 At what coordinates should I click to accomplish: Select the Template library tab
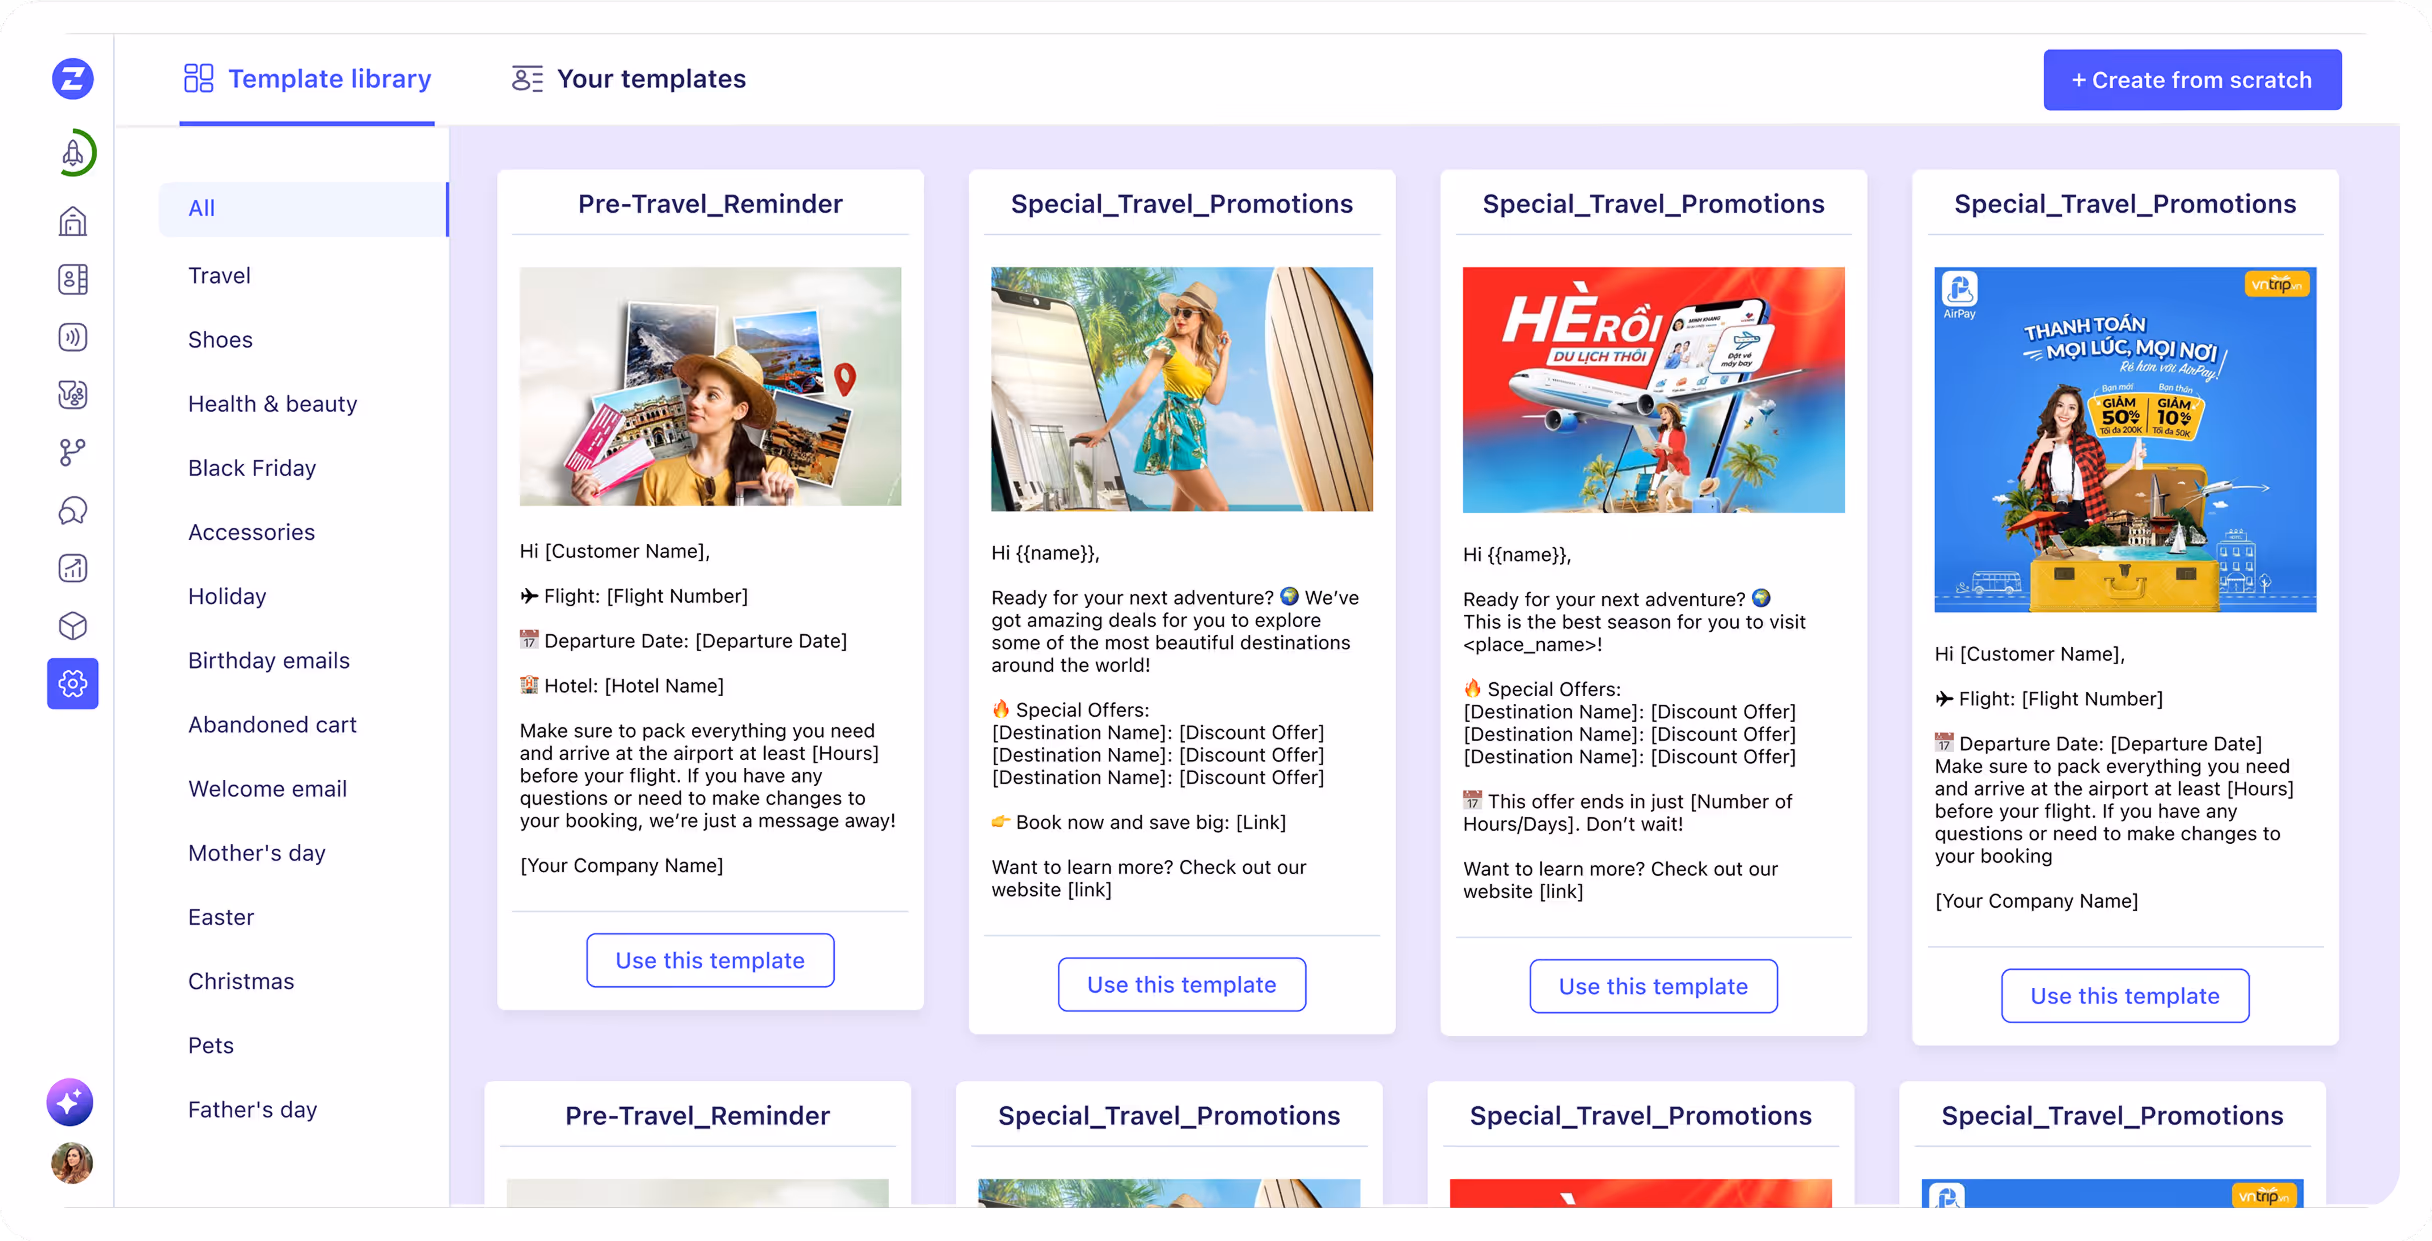[x=307, y=79]
